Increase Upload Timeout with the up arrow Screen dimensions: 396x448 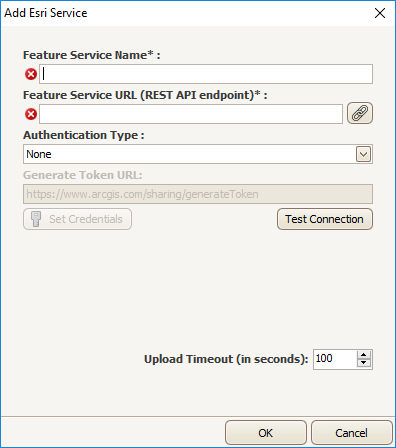[x=364, y=355]
